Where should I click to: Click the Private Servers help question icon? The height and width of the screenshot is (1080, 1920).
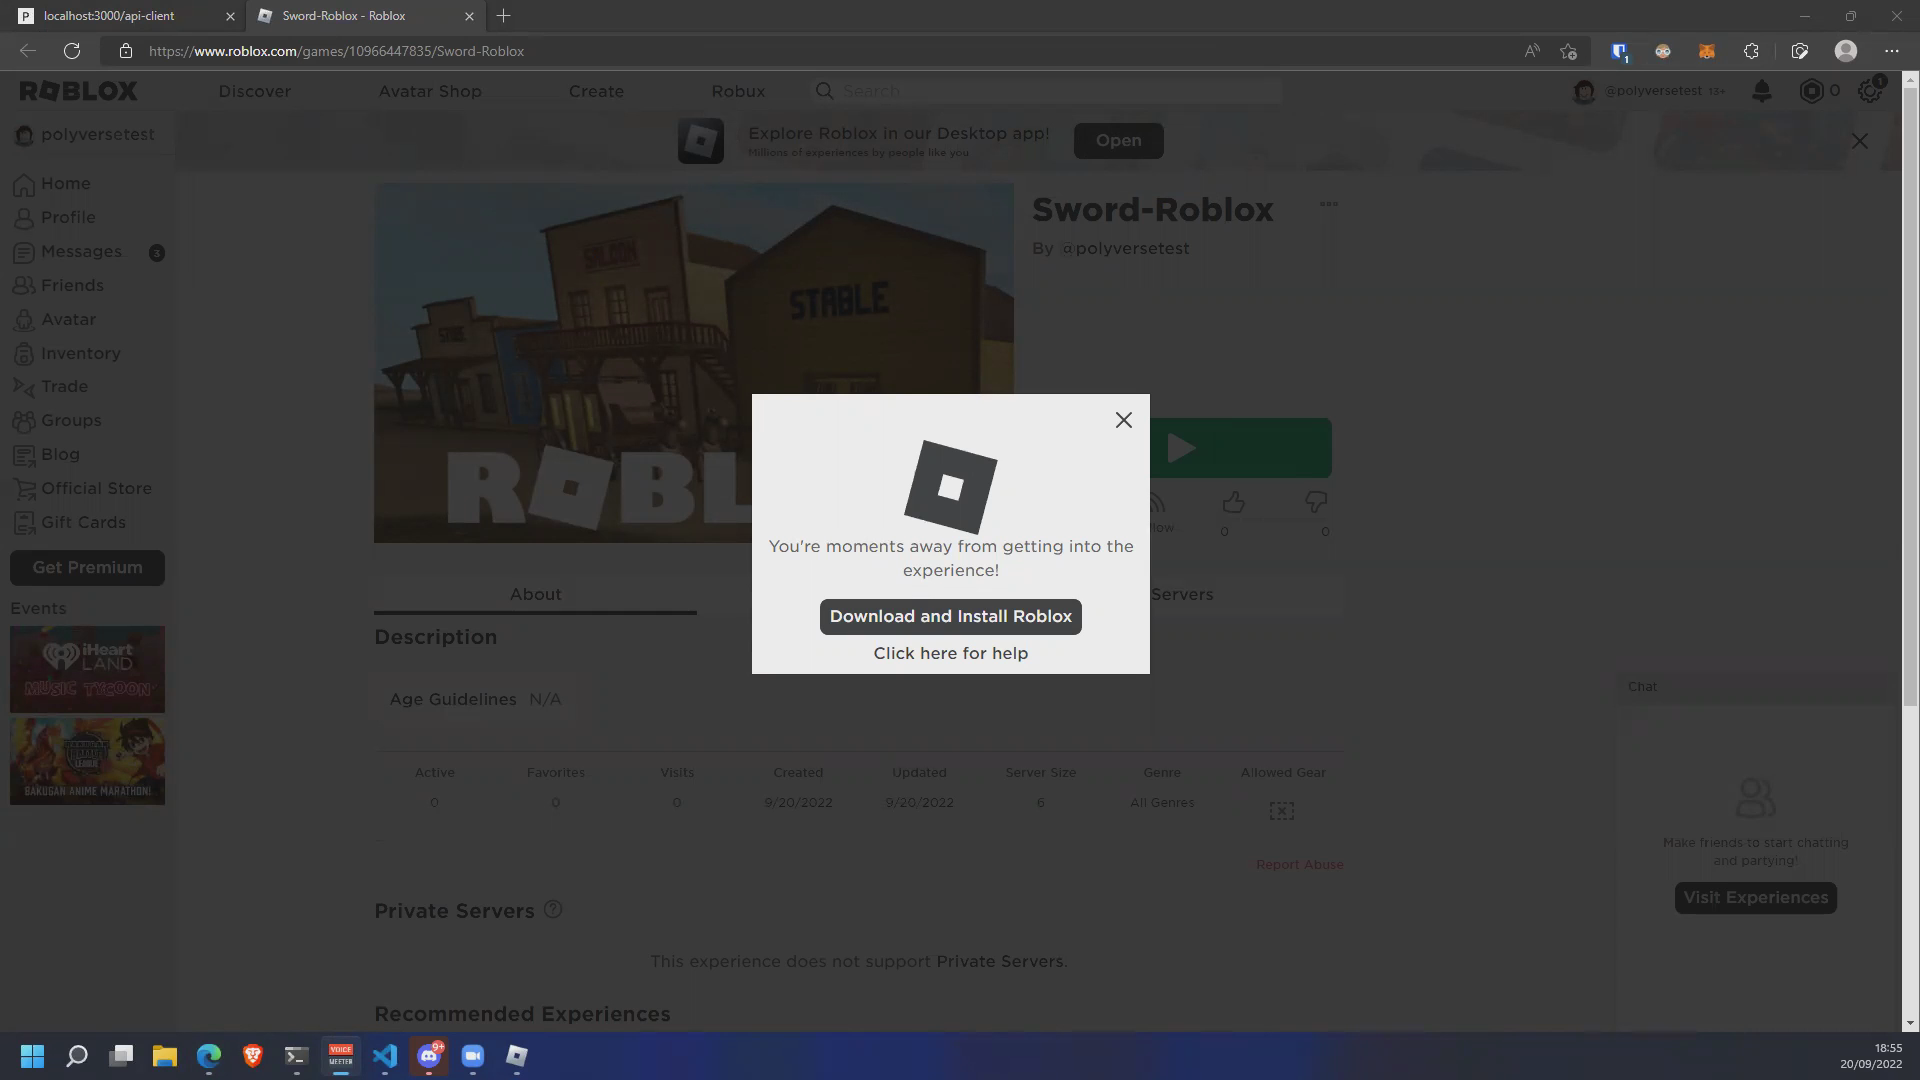click(x=553, y=910)
